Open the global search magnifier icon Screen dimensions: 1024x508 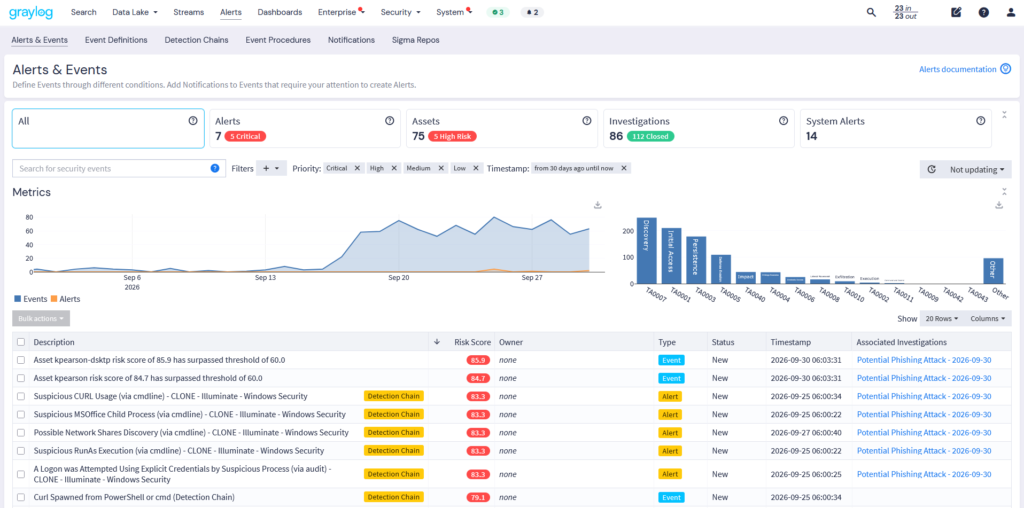[871, 12]
